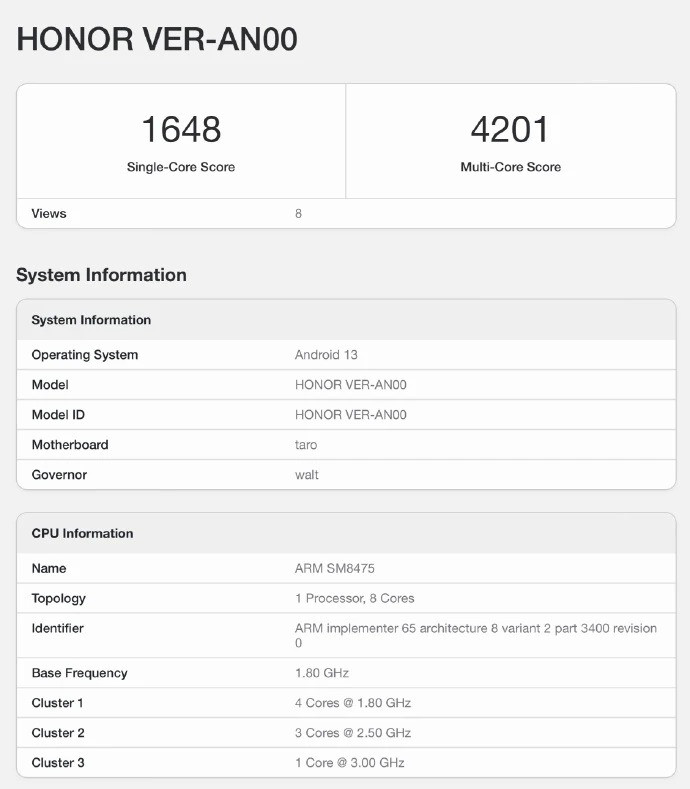Click the Base Frequency row label

pos(80,673)
